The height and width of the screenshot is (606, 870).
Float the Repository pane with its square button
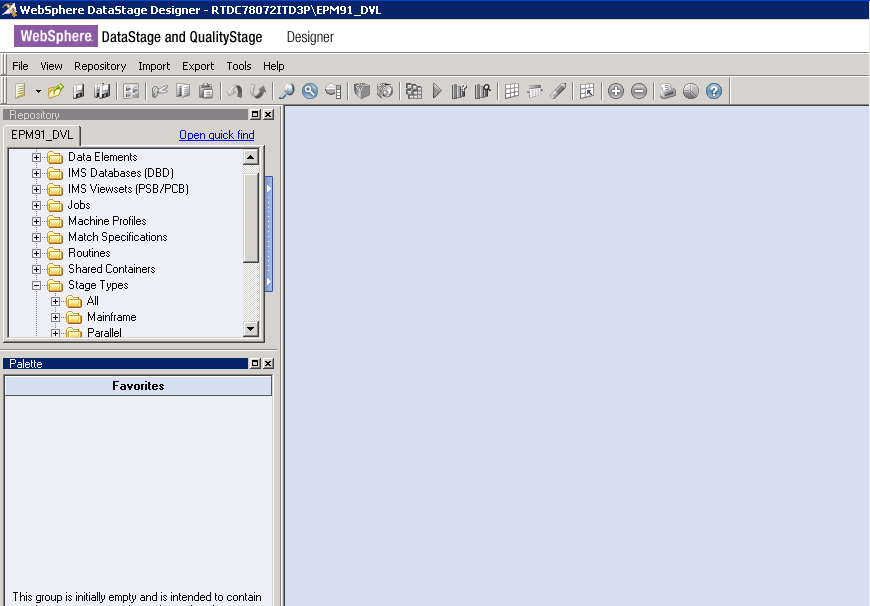255,114
